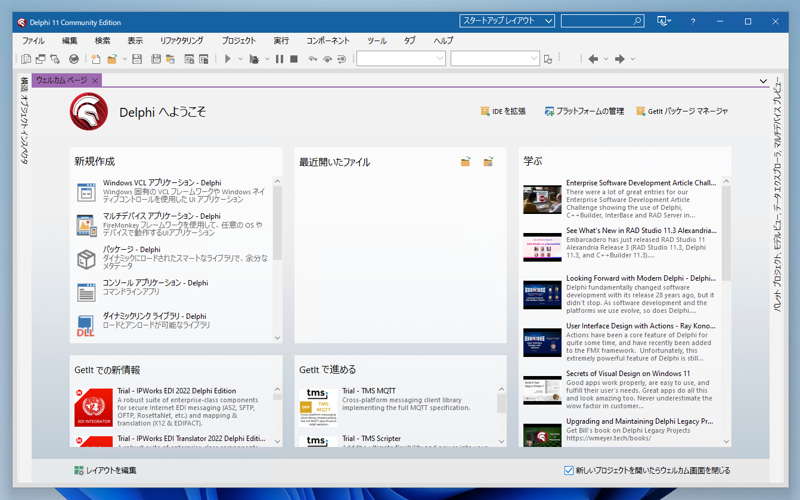
Task: Navigate back with the left arrow icon
Action: click(x=593, y=59)
